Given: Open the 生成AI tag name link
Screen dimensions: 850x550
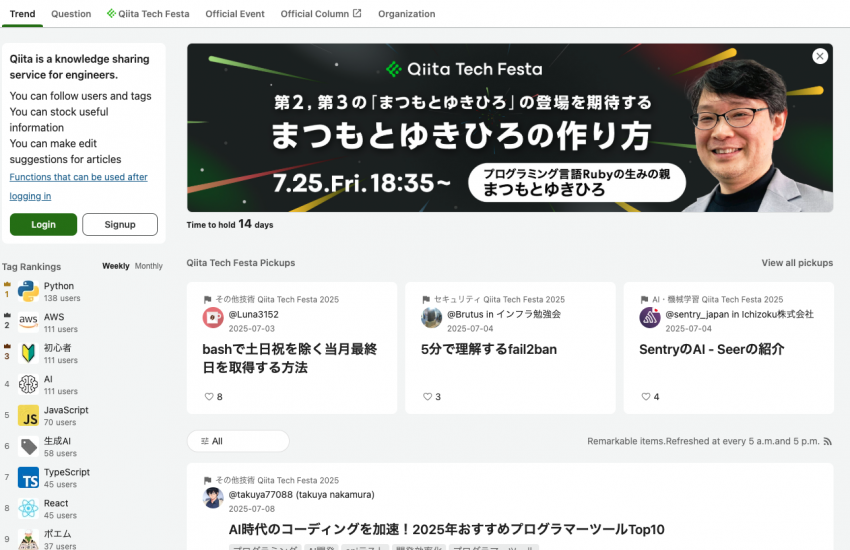Looking at the screenshot, I should click(57, 441).
